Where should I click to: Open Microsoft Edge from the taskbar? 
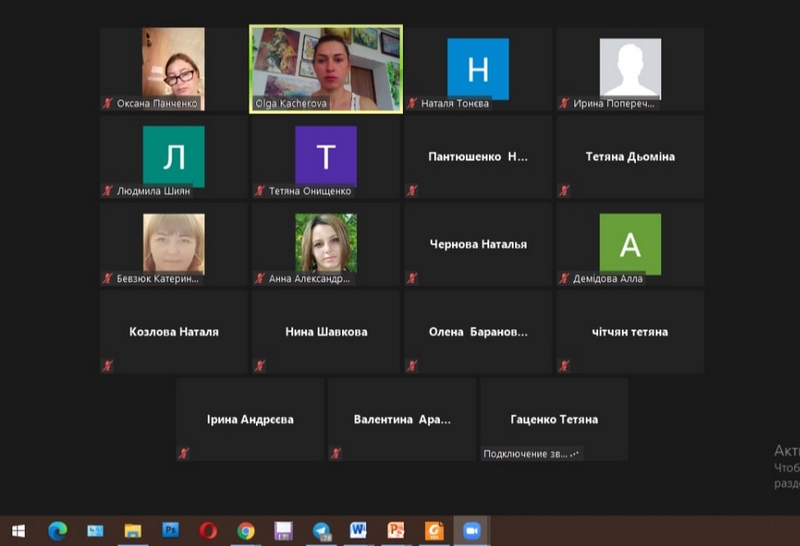(x=57, y=530)
